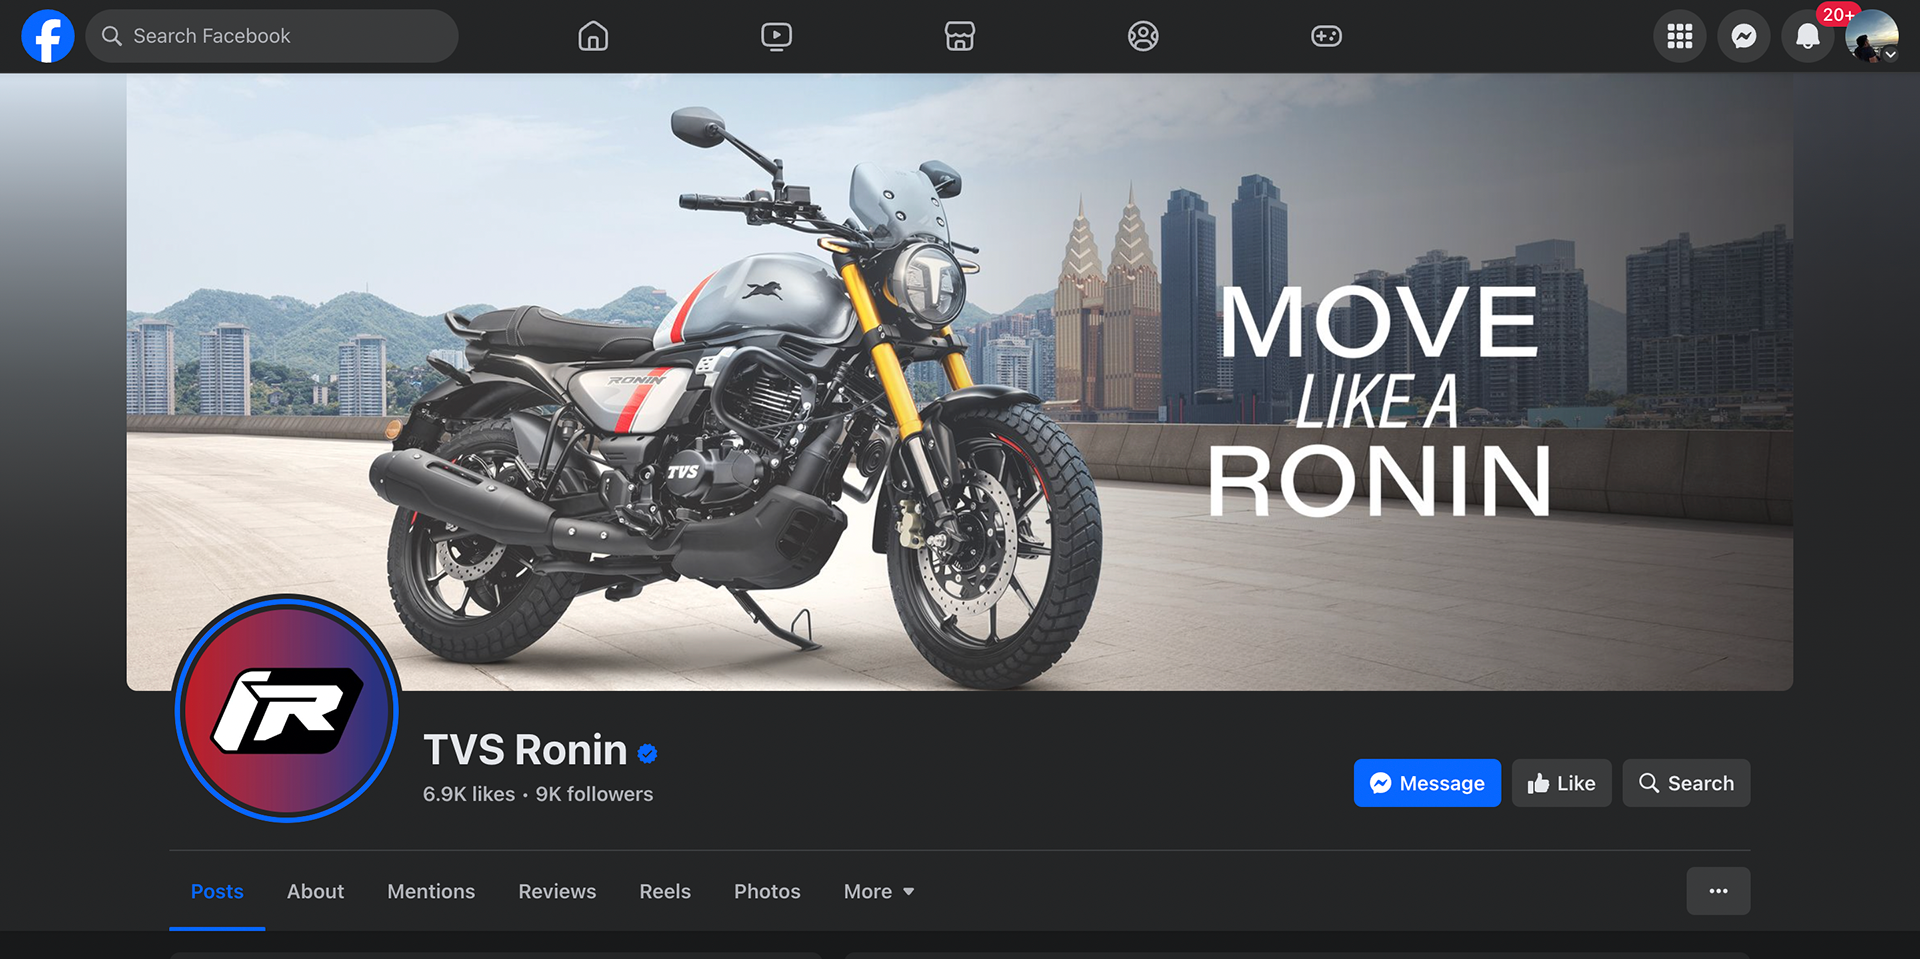1920x959 pixels.
Task: Click the TVS Ronin page title
Action: tap(525, 750)
